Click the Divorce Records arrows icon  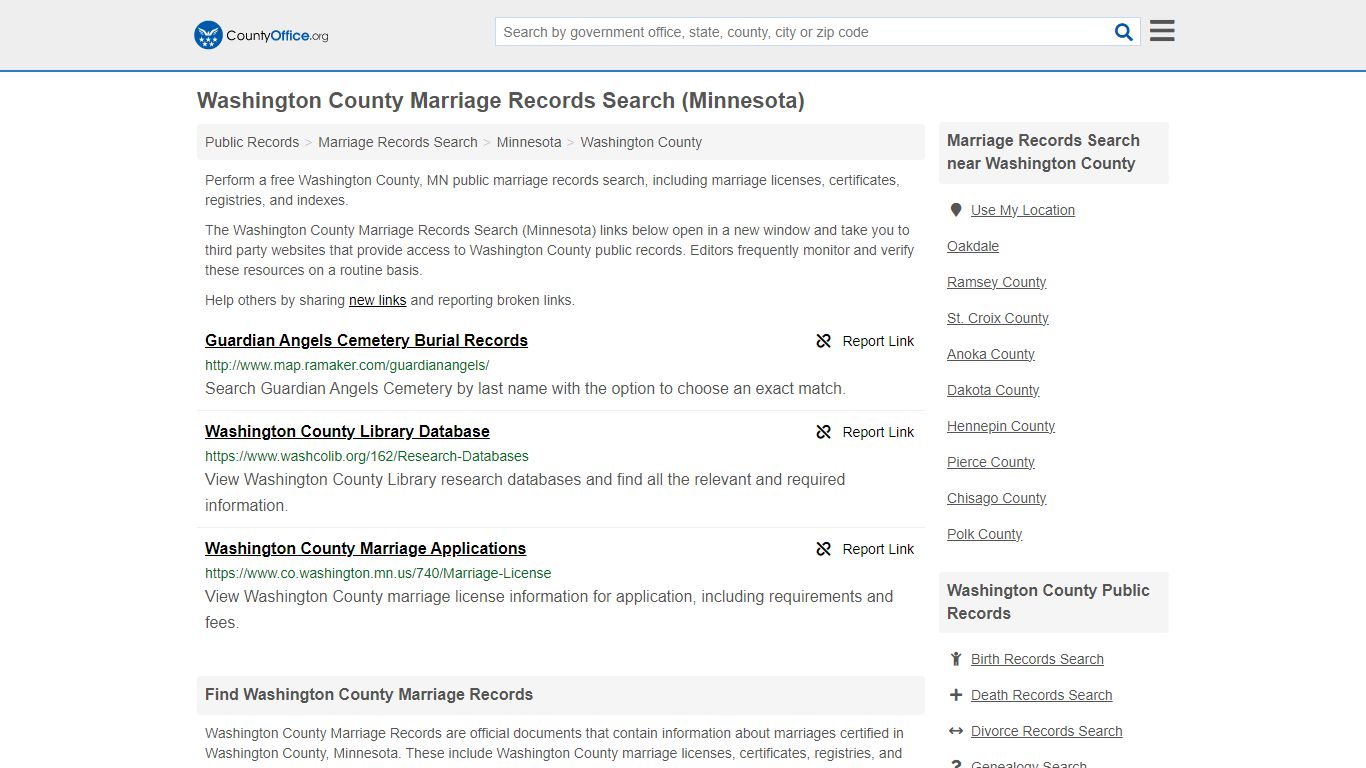(955, 731)
